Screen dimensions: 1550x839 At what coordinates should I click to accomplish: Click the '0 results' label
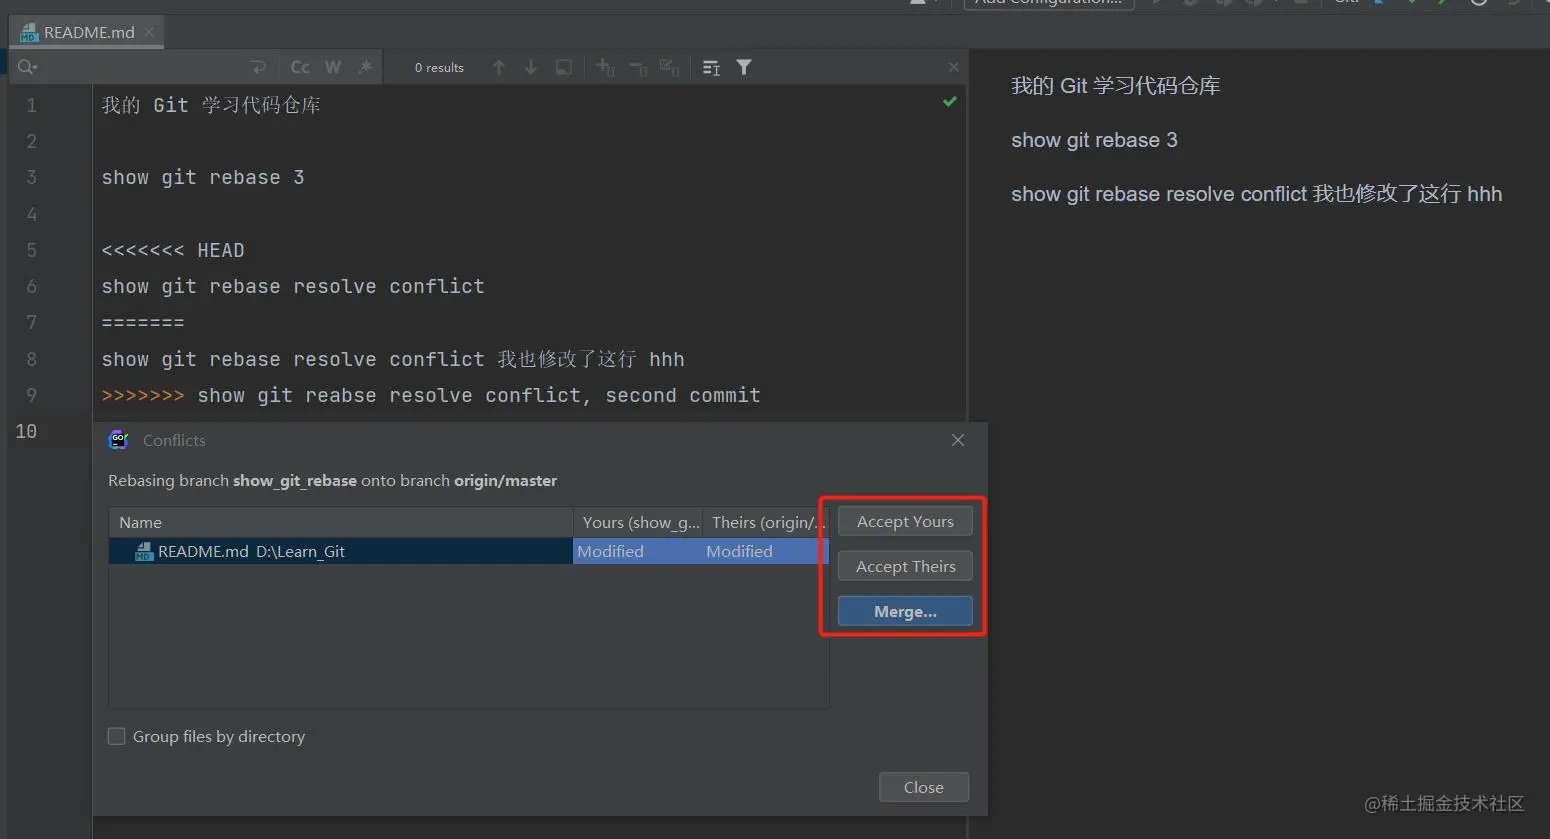(439, 68)
